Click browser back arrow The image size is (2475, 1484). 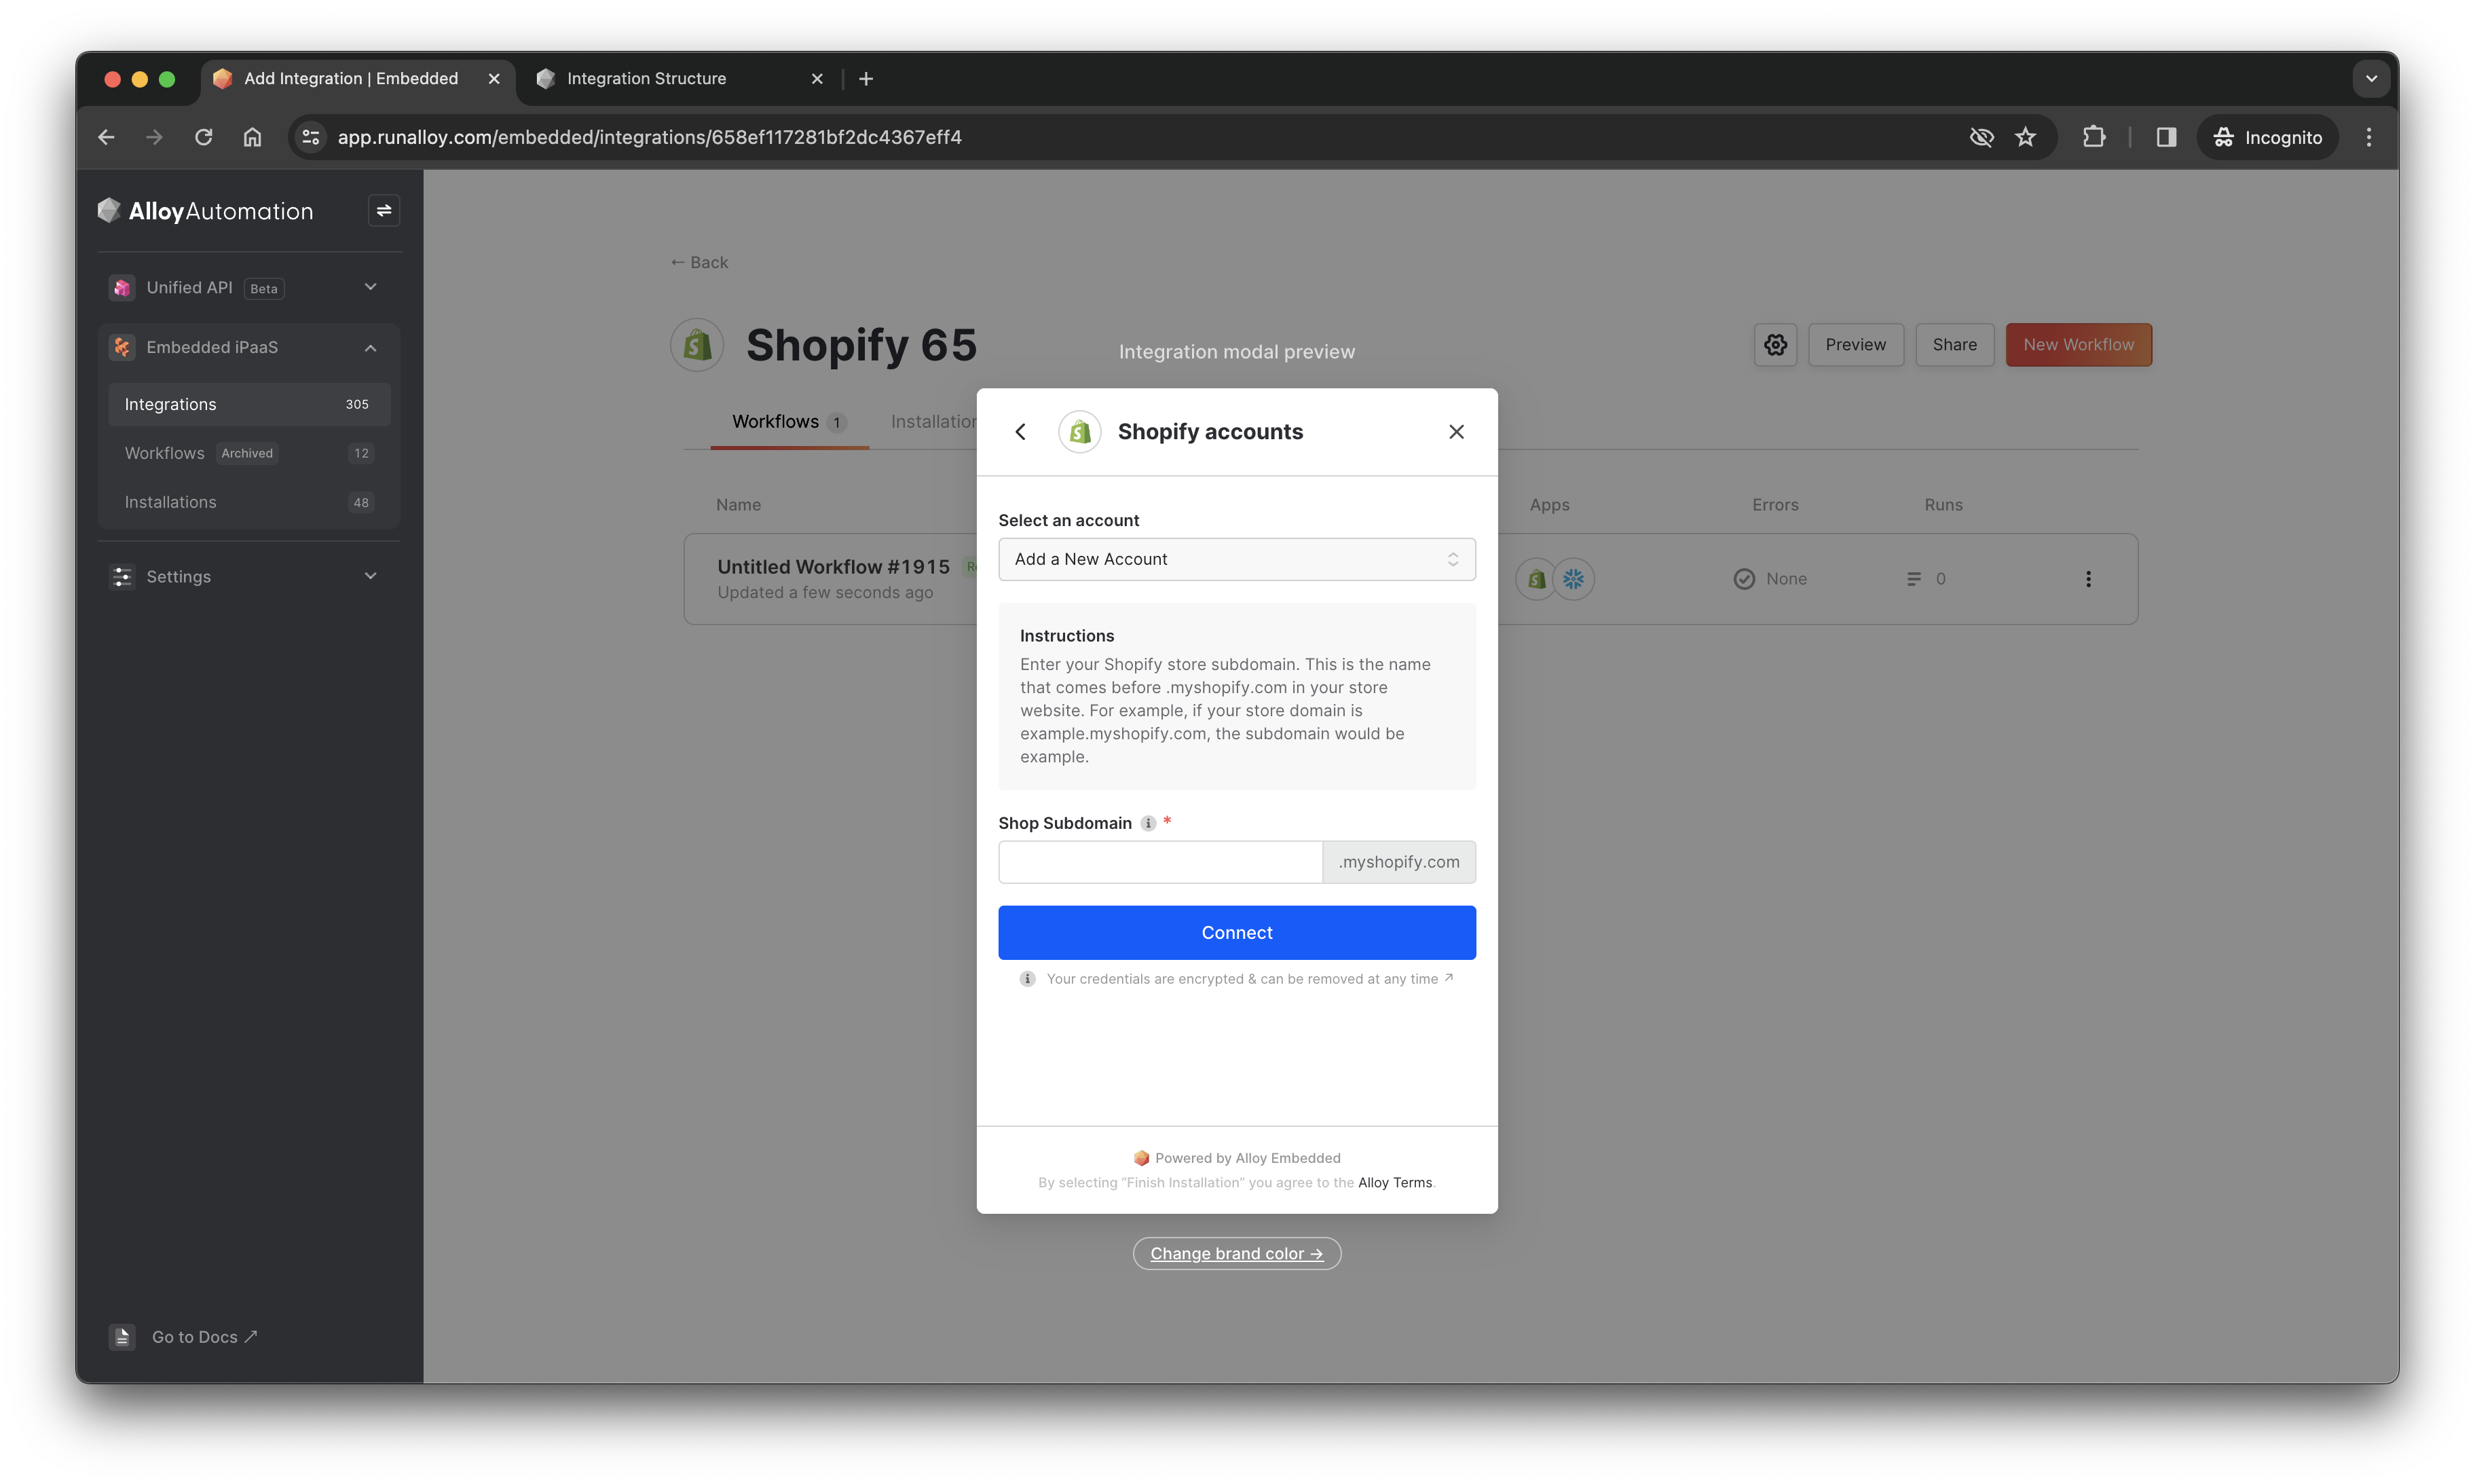click(107, 137)
